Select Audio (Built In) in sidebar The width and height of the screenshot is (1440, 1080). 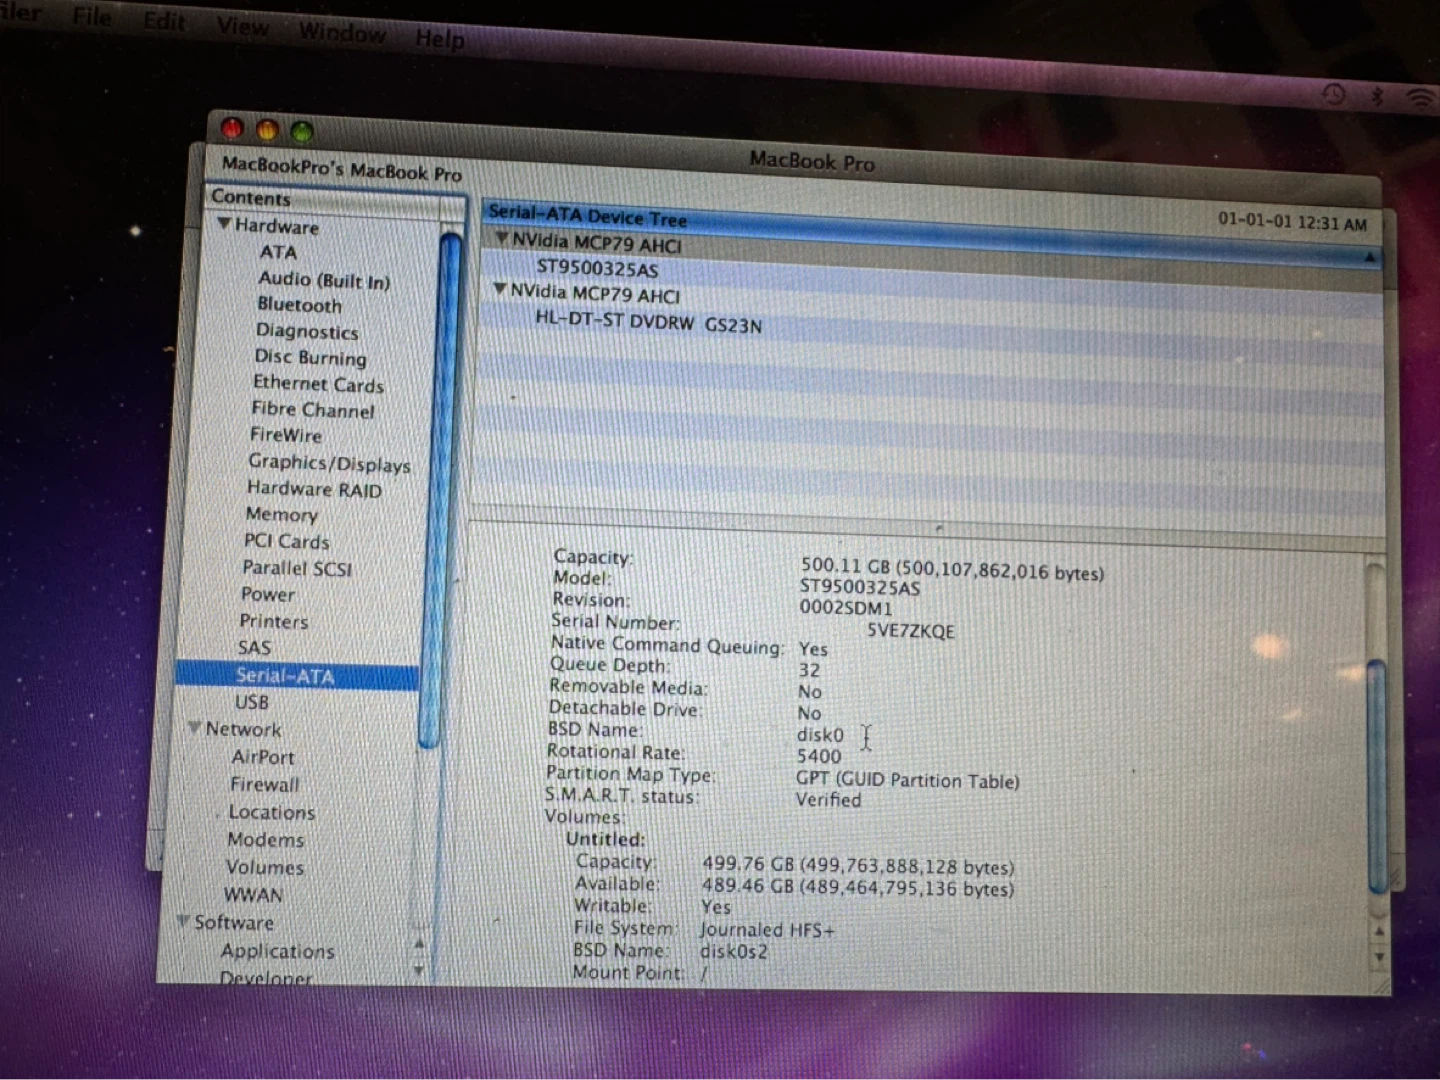pos(324,280)
